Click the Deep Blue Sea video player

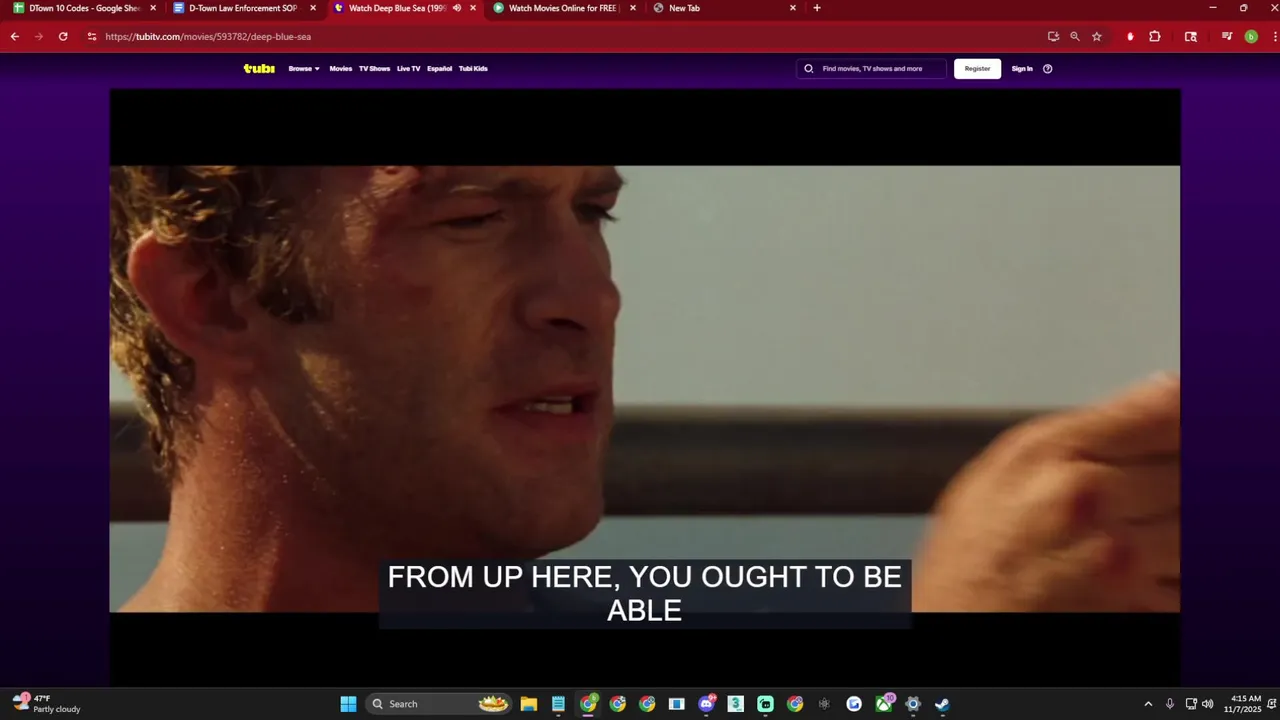(x=645, y=388)
